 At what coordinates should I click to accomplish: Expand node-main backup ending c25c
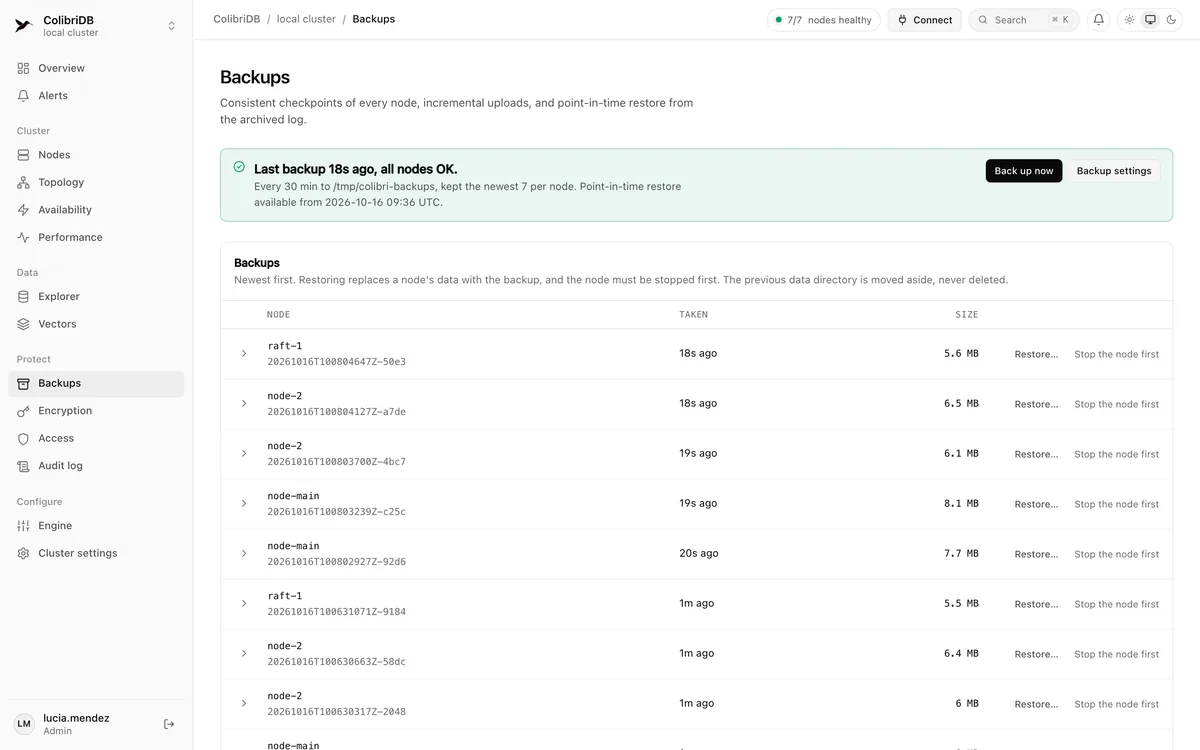click(x=244, y=504)
